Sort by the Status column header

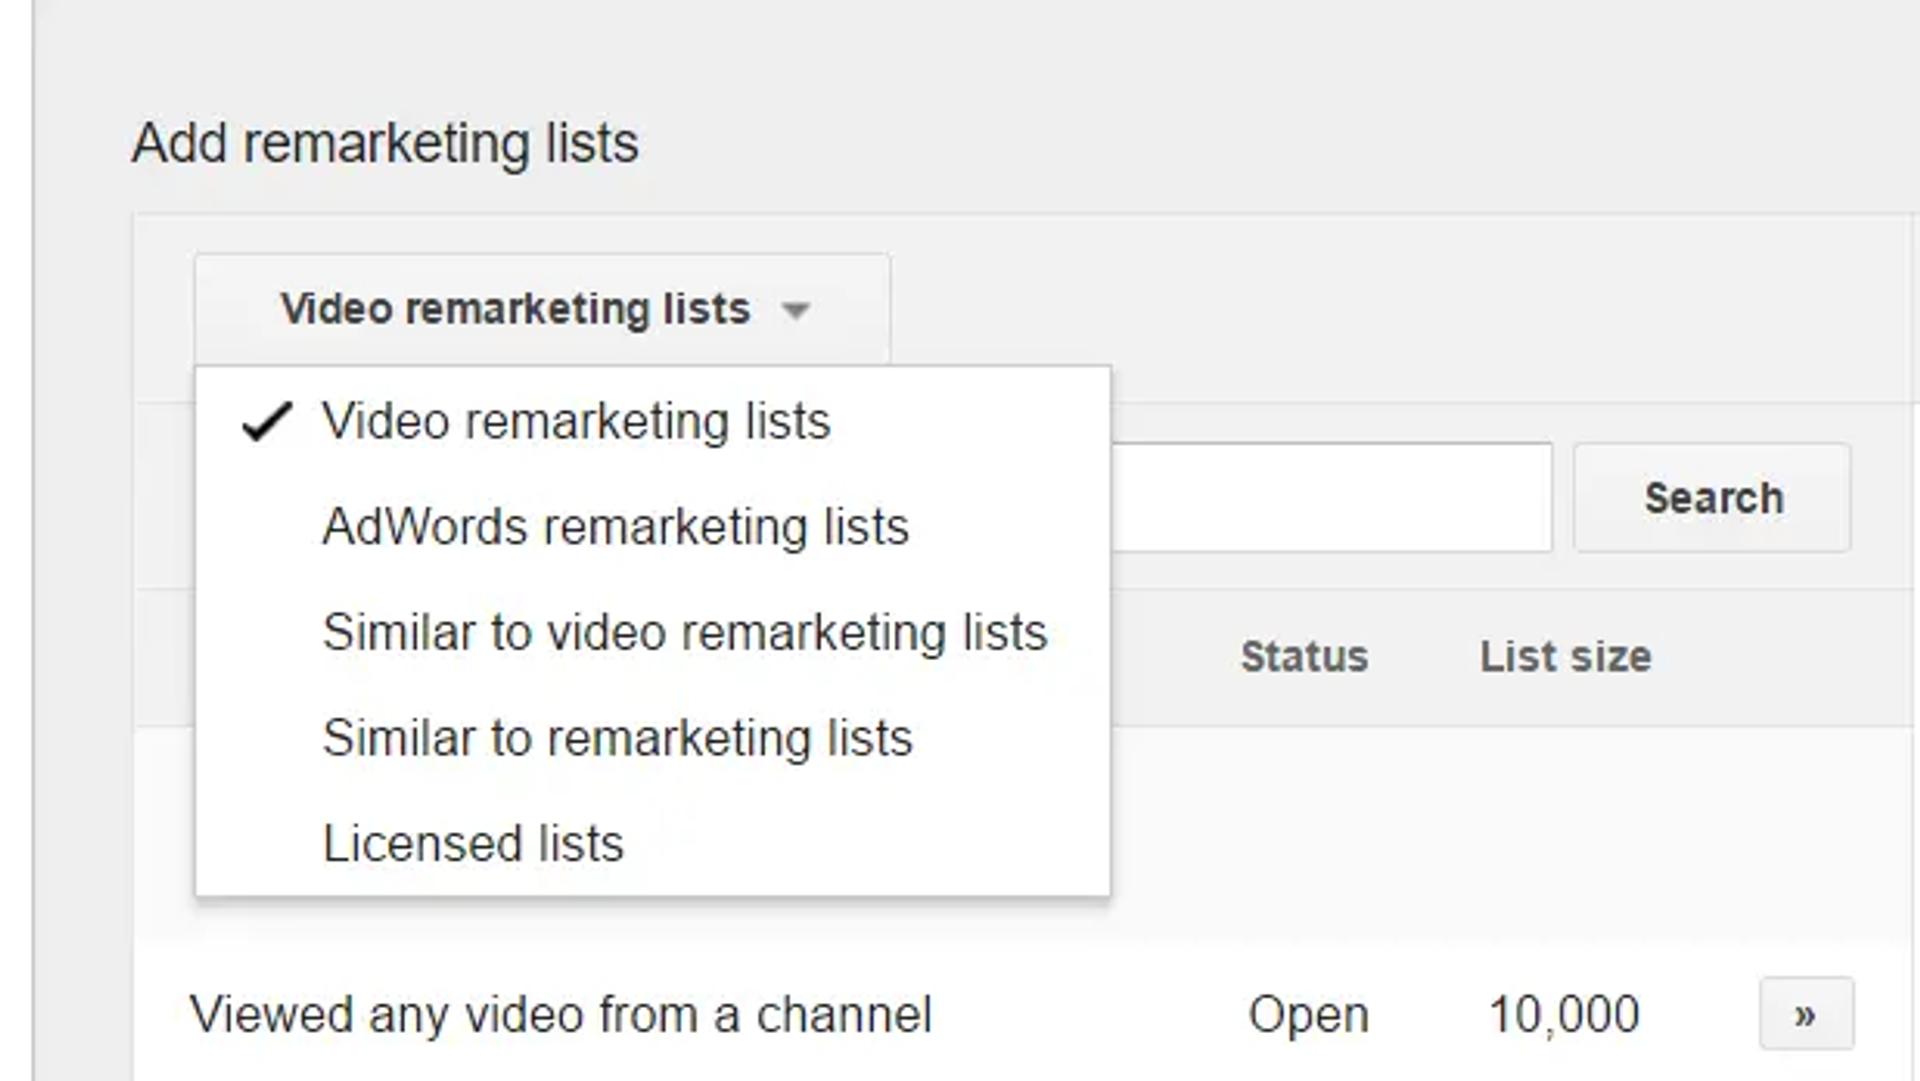pos(1304,657)
